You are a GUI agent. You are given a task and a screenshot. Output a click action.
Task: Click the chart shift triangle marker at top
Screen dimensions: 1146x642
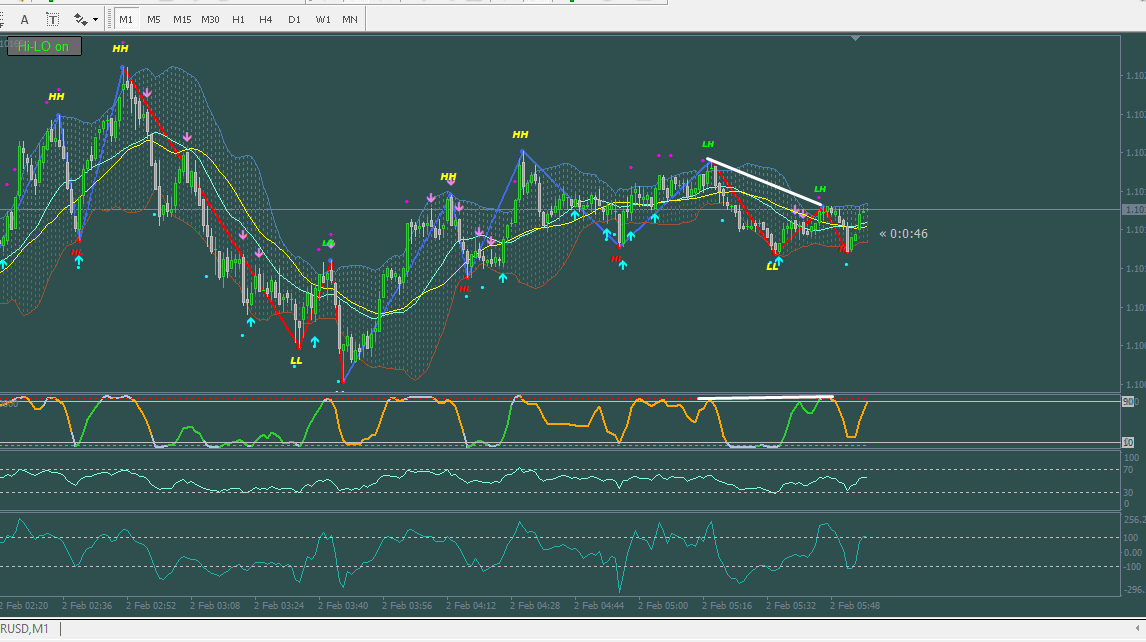click(855, 38)
